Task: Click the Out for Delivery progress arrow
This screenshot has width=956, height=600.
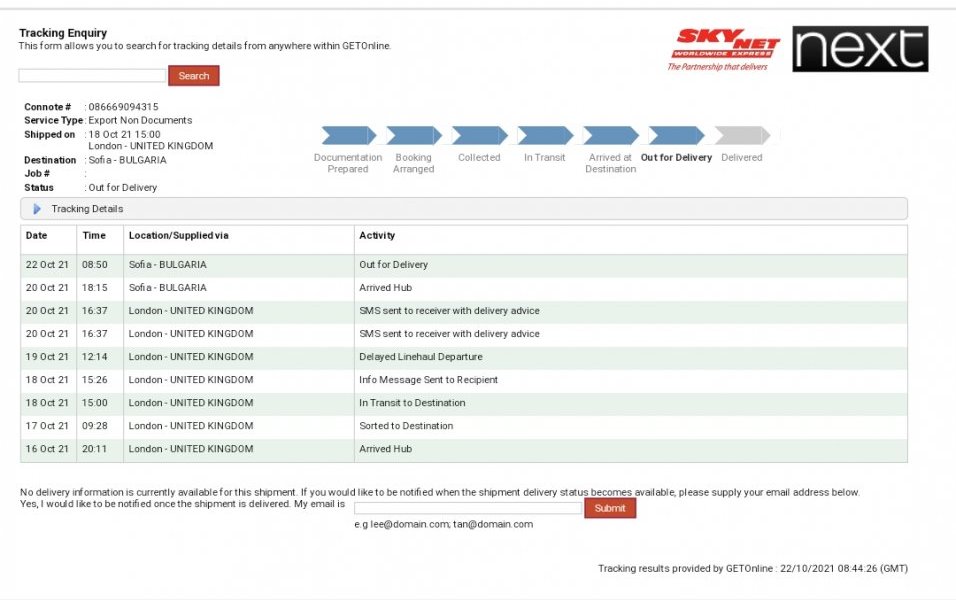Action: [676, 136]
